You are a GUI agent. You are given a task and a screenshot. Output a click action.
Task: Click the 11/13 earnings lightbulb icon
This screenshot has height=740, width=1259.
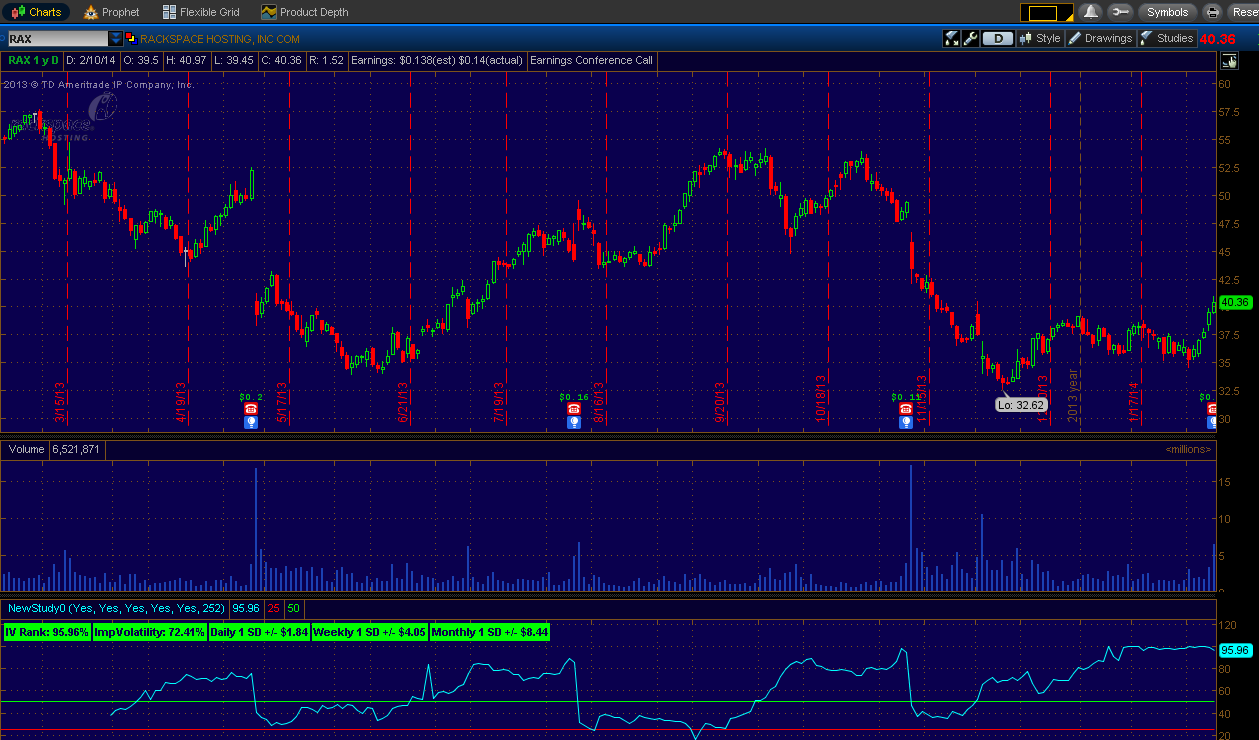(x=905, y=422)
